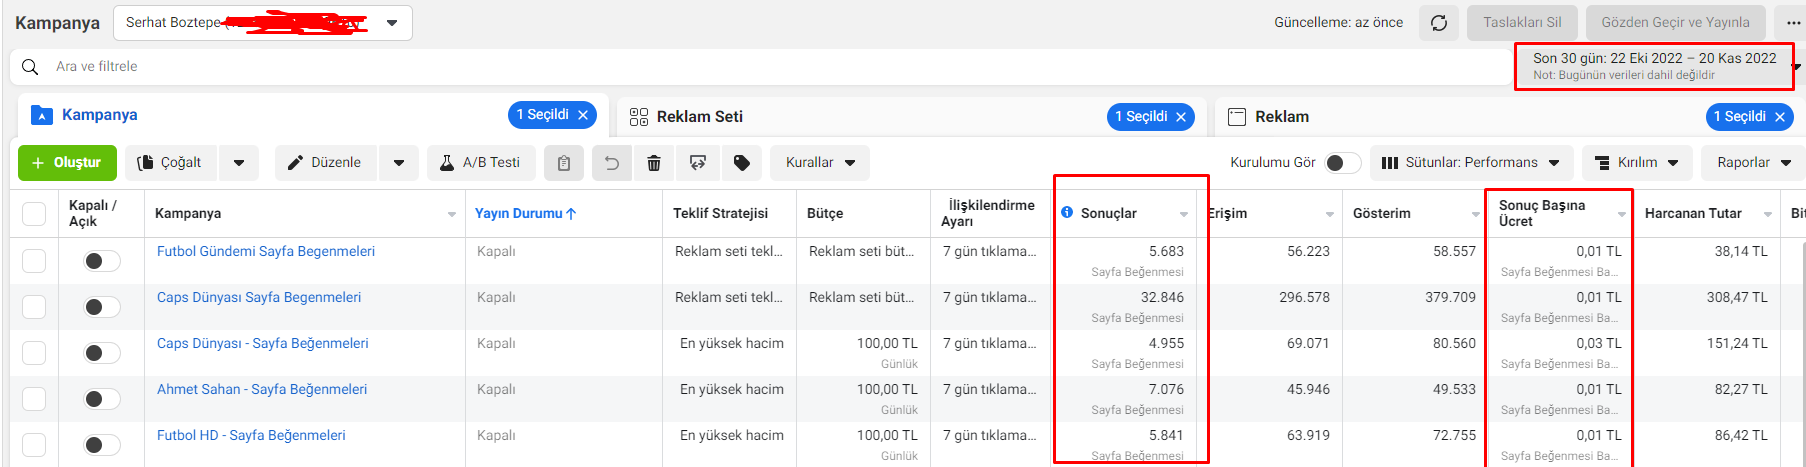The image size is (1806, 467).
Task: Click the tag label icon
Action: (x=742, y=163)
